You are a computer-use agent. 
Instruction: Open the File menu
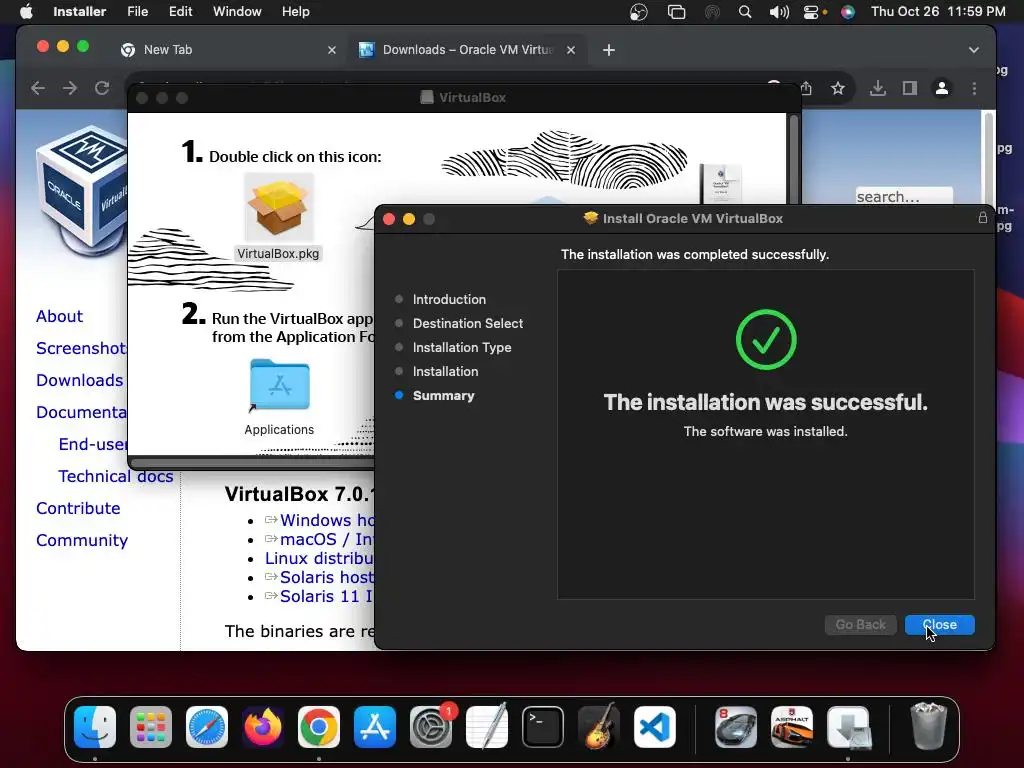pyautogui.click(x=137, y=12)
